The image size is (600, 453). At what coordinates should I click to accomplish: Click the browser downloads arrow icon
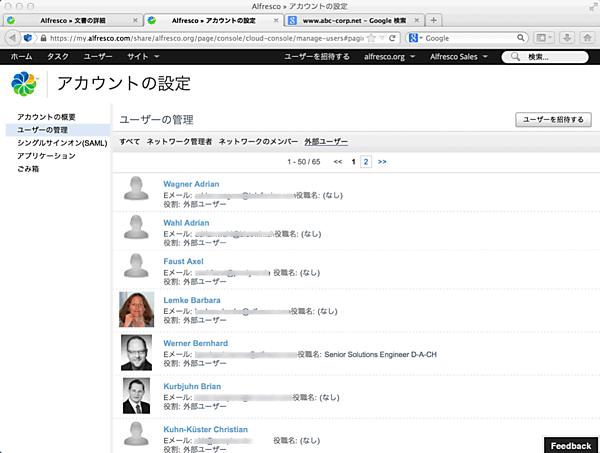(x=566, y=38)
